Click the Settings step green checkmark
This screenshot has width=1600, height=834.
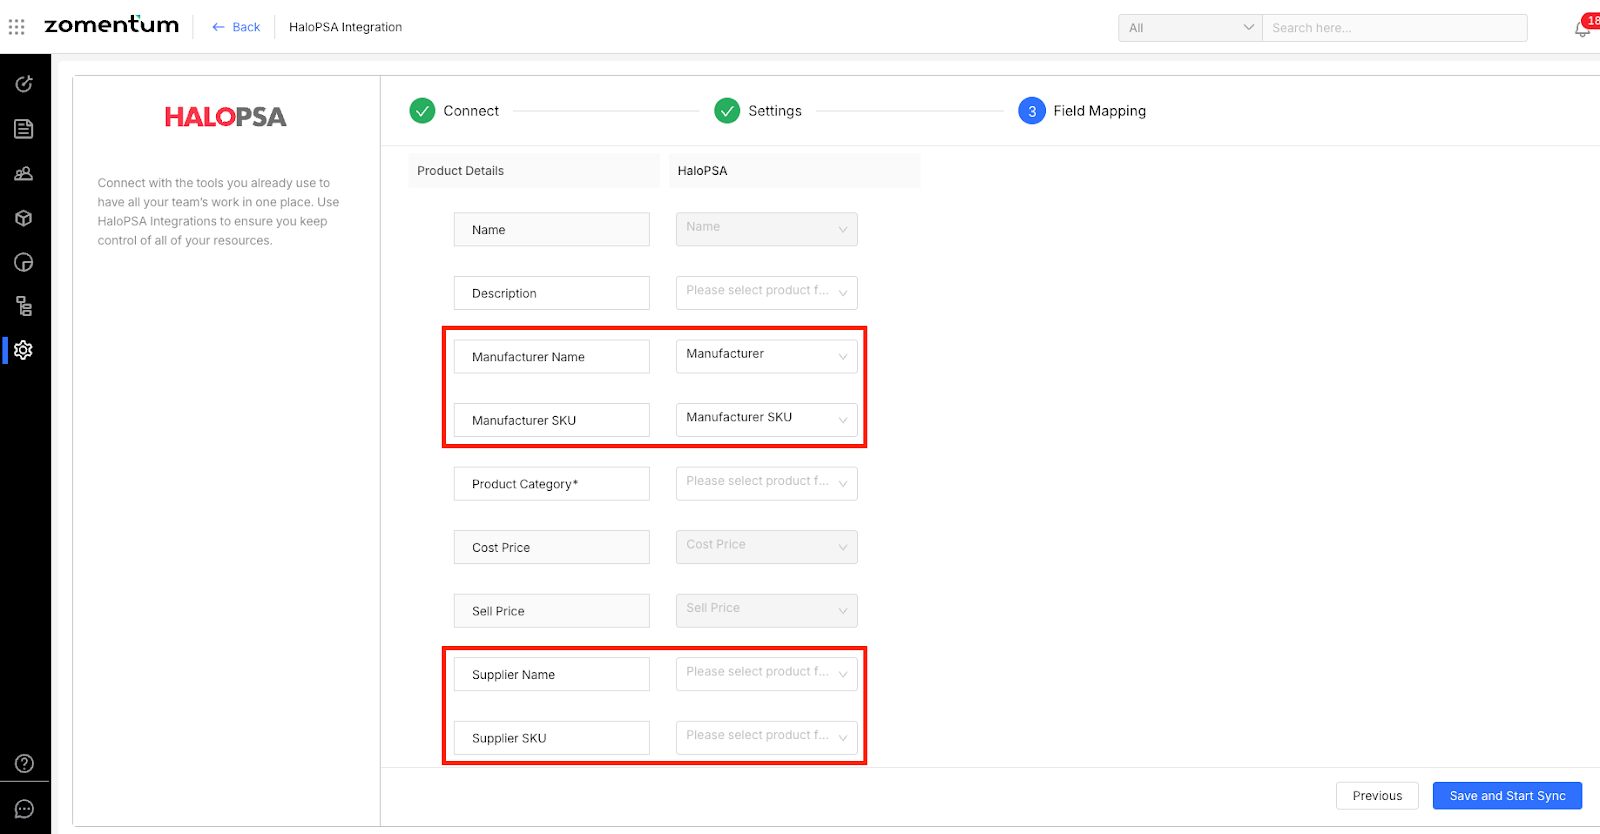(x=727, y=111)
